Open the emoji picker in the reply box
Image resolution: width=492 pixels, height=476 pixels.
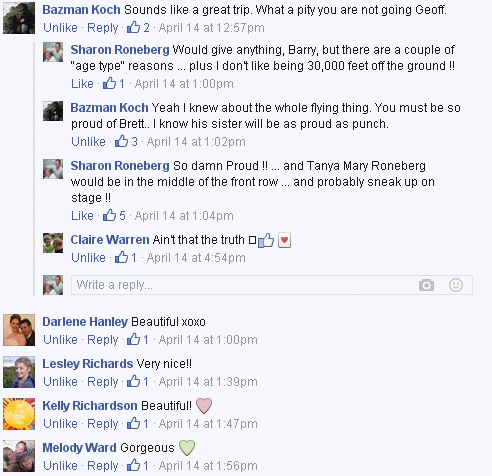456,285
